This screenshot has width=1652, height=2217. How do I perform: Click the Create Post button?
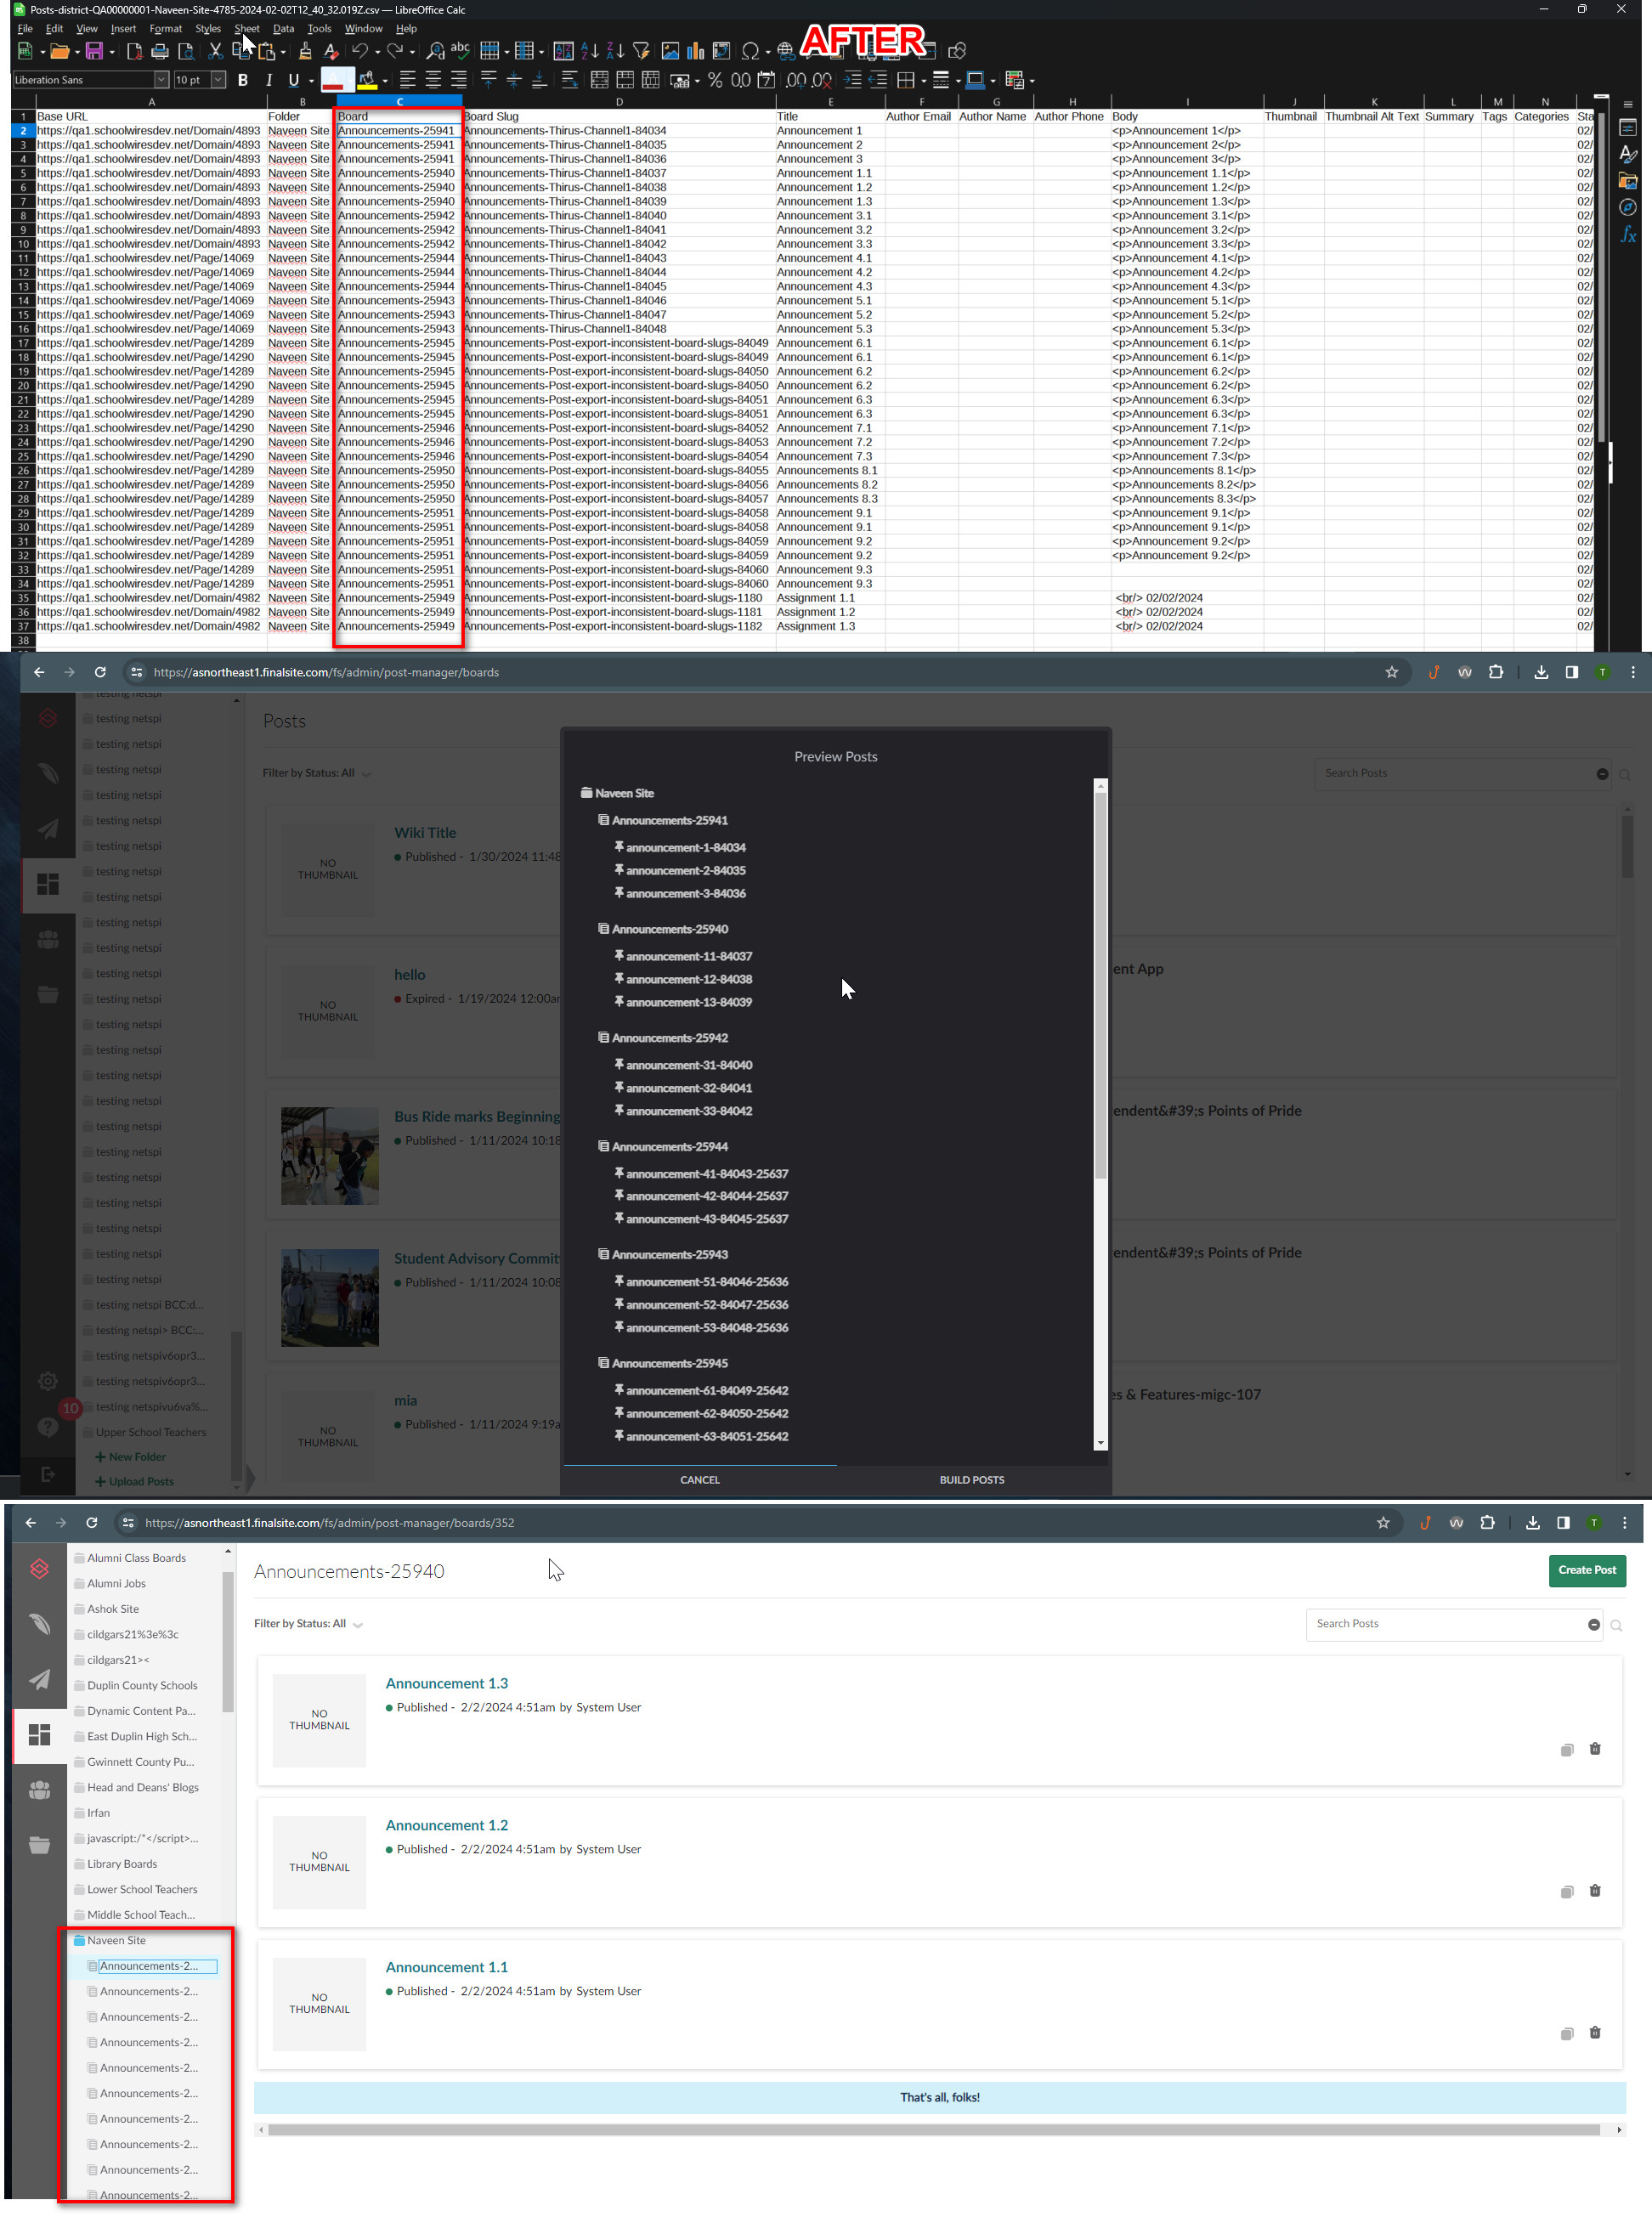pyautogui.click(x=1587, y=1570)
